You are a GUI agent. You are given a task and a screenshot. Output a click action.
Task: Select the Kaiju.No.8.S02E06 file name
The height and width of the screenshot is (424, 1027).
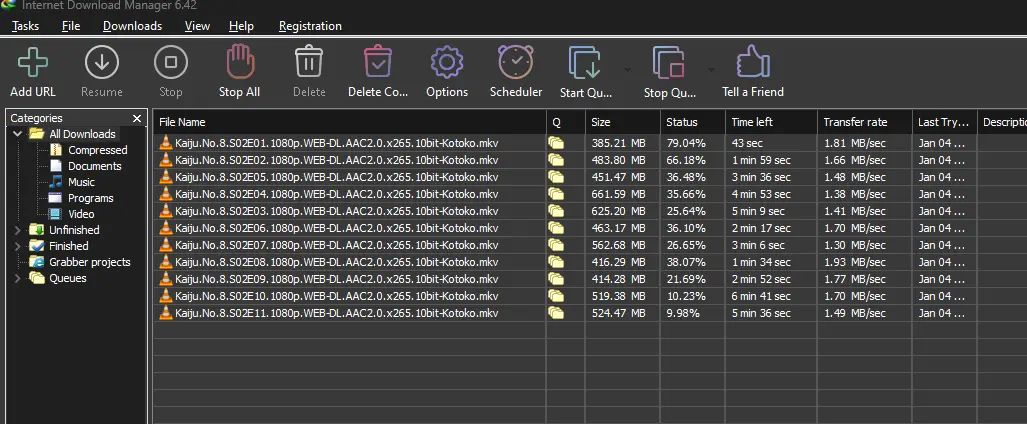[337, 228]
